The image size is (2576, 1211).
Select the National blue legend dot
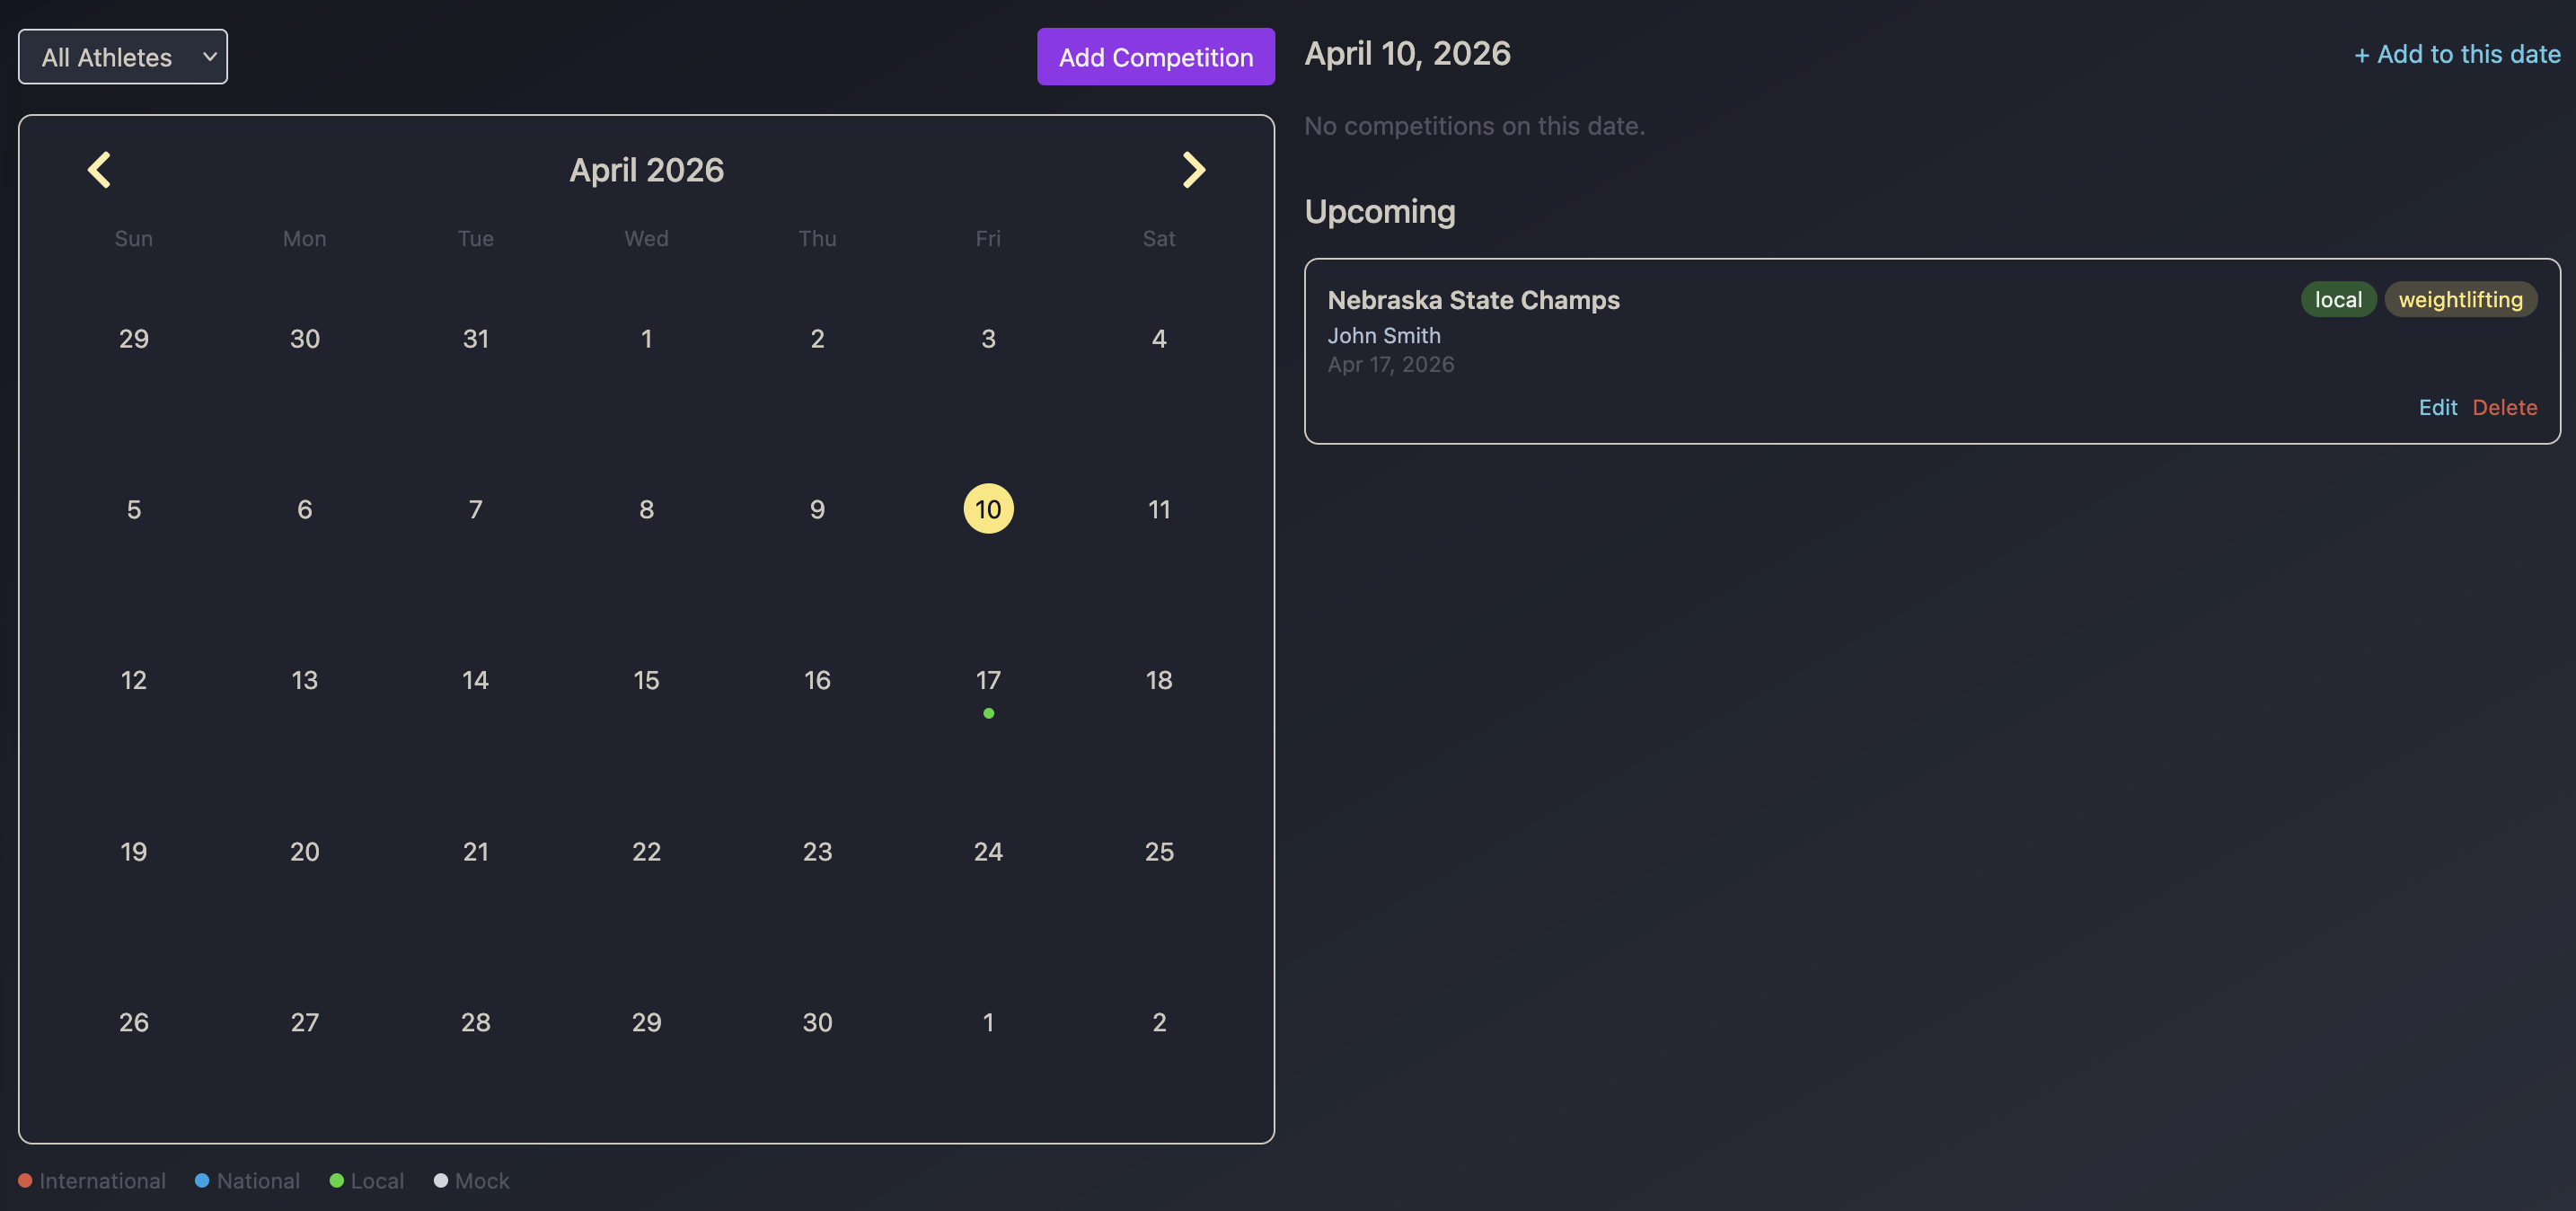coord(202,1180)
